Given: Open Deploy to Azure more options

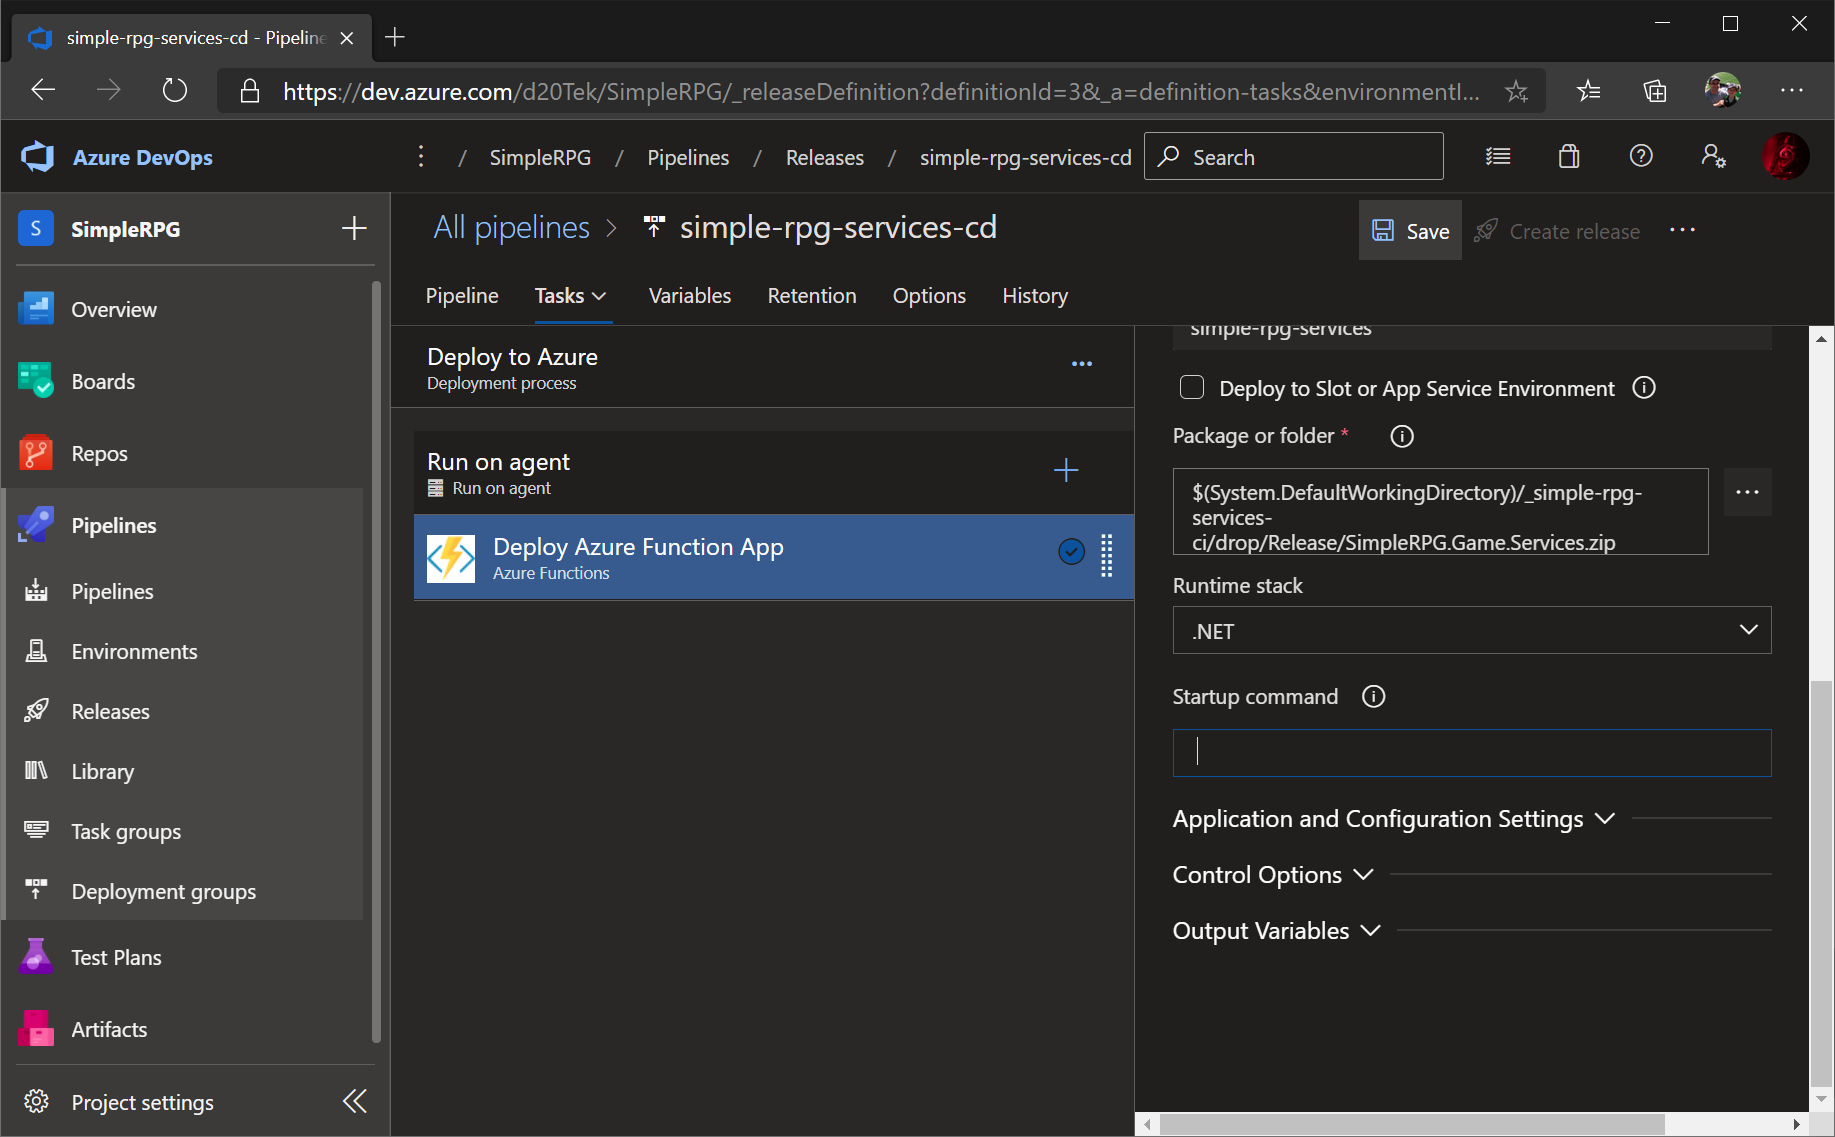Looking at the screenshot, I should tap(1082, 364).
